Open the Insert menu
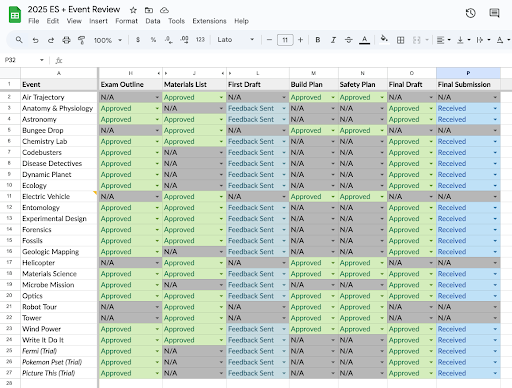This screenshot has width=512, height=388. click(x=98, y=21)
